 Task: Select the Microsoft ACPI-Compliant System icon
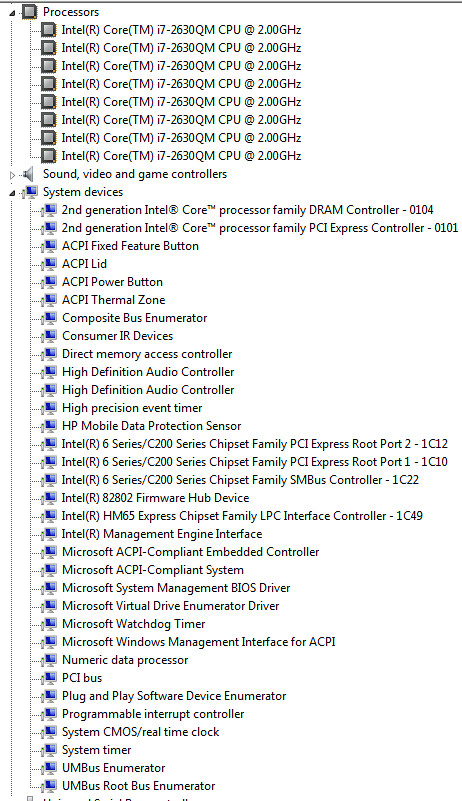click(x=49, y=570)
